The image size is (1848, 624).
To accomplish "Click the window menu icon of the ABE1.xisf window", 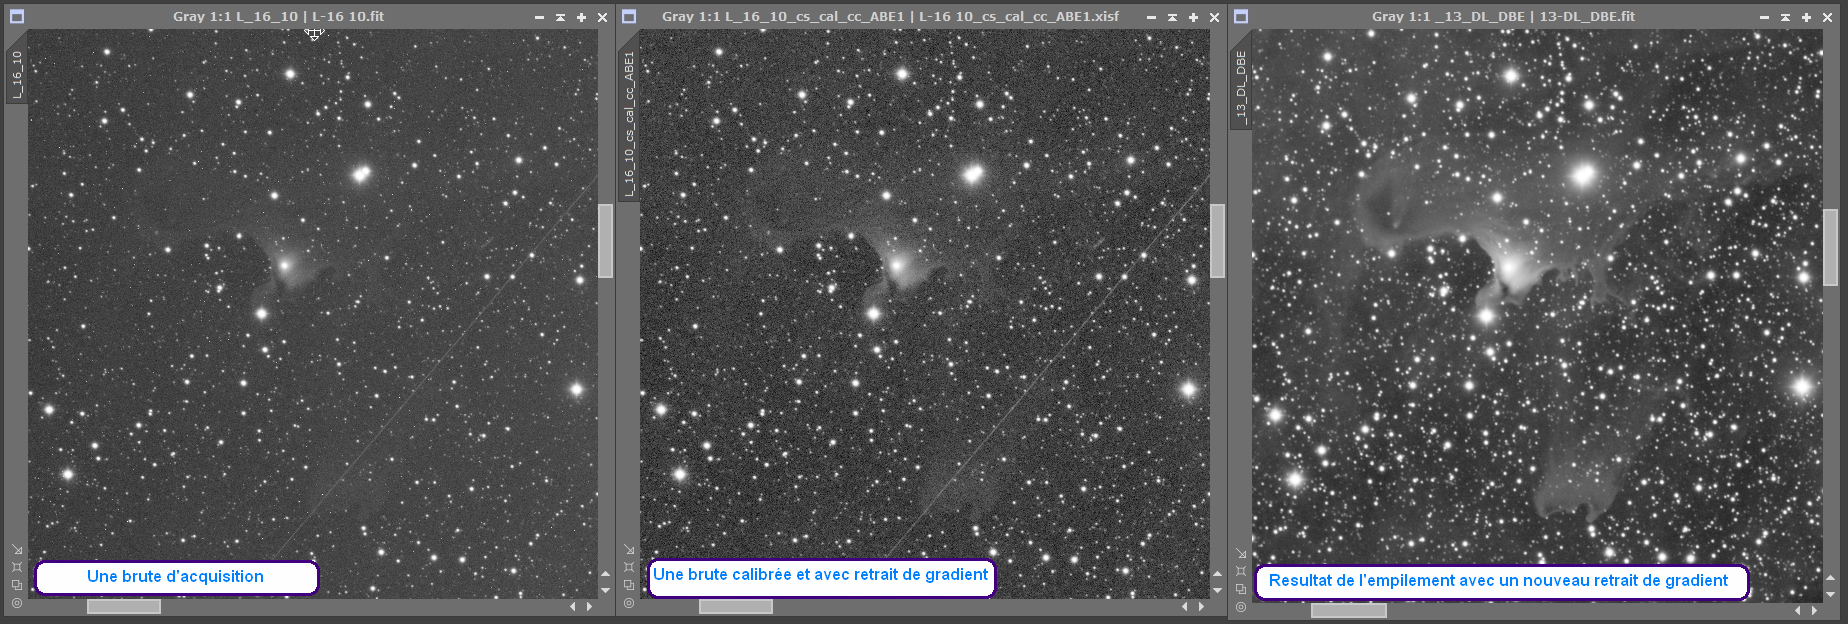I will pos(629,17).
